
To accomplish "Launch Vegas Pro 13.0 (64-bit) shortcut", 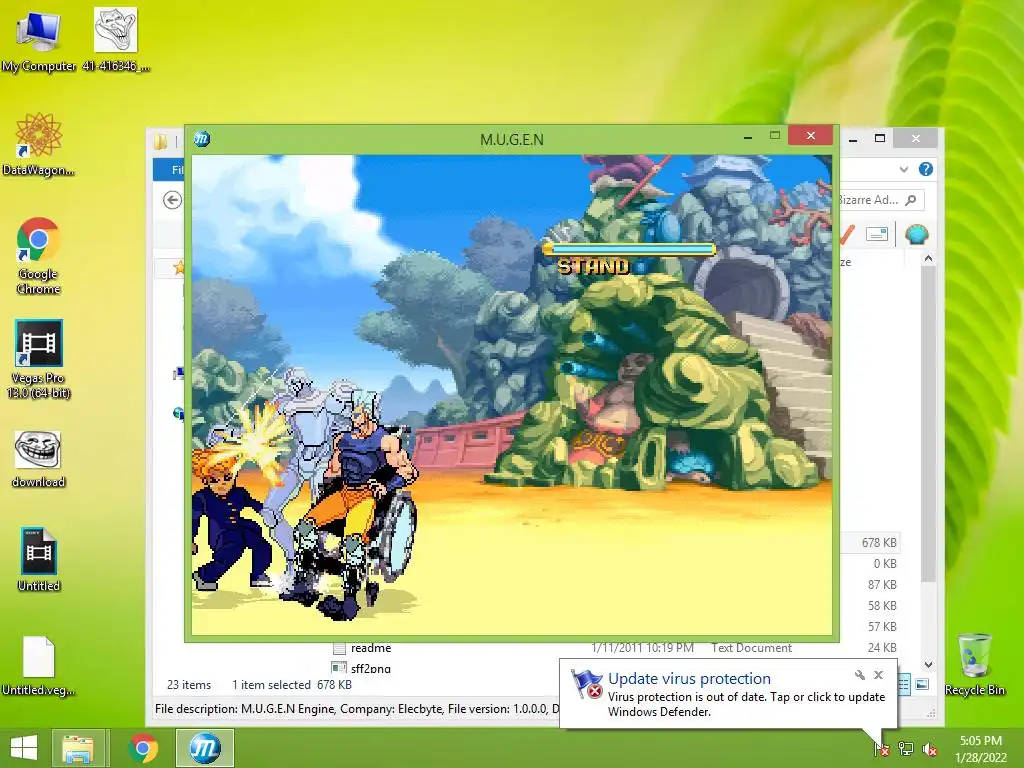I will pos(39,359).
